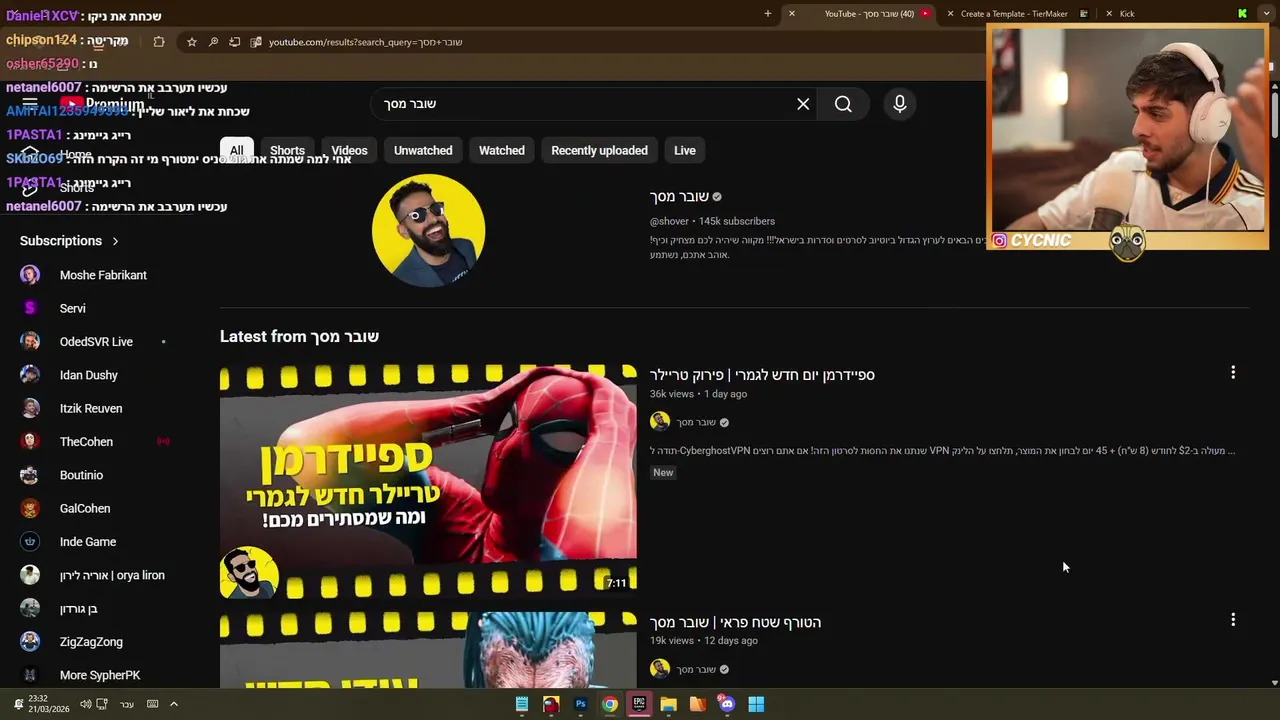The image size is (1280, 720).
Task: Close the TierMaker browser tab
Action: [x=950, y=14]
